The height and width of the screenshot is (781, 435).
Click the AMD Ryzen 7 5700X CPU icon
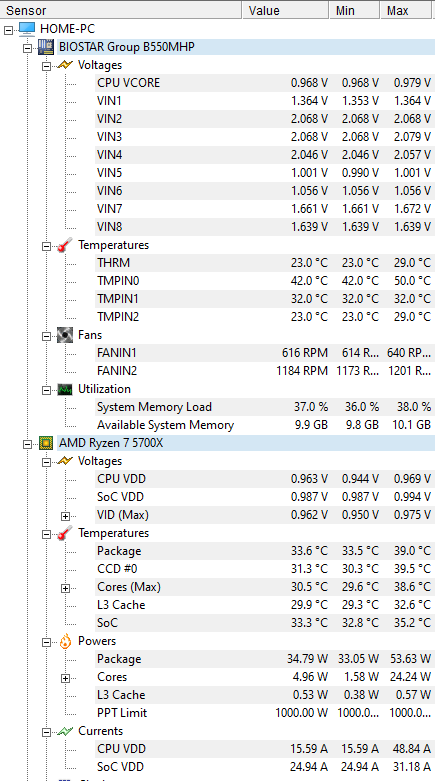pyautogui.click(x=46, y=443)
